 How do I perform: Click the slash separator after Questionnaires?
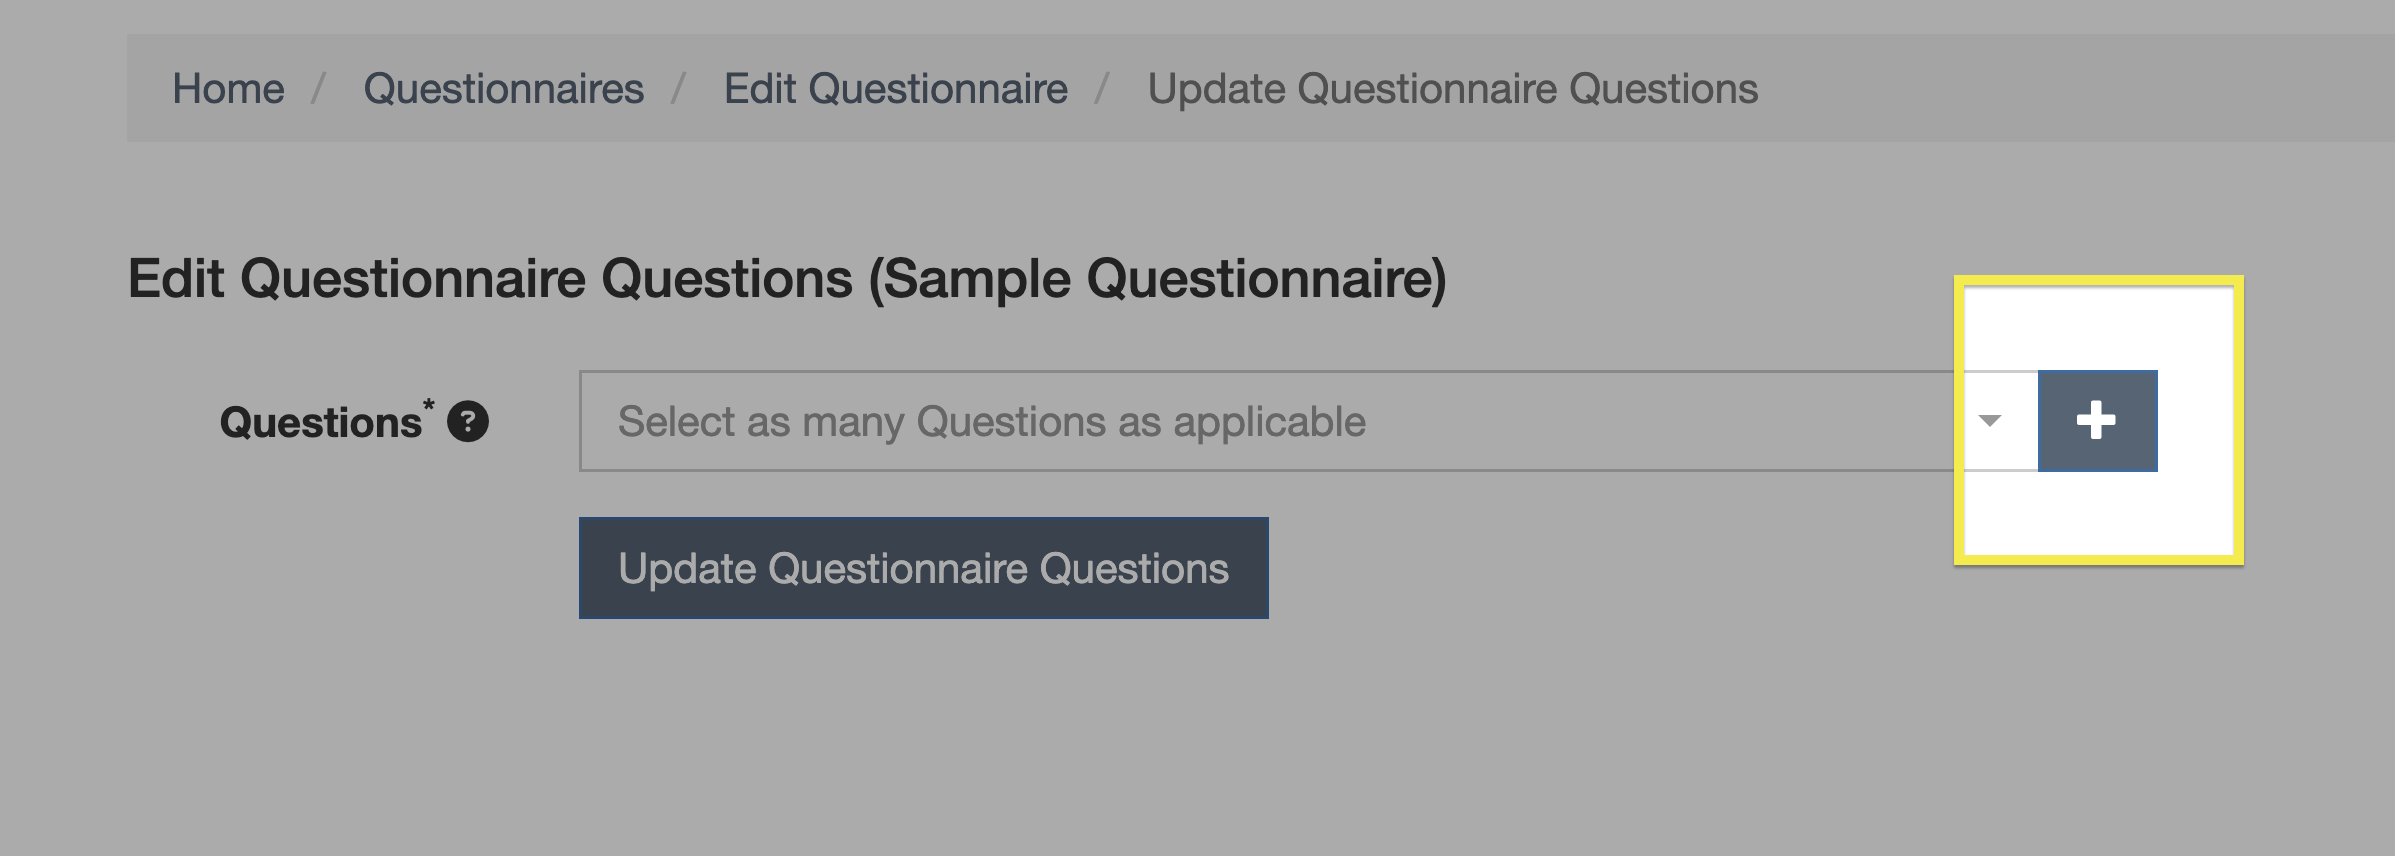point(678,89)
